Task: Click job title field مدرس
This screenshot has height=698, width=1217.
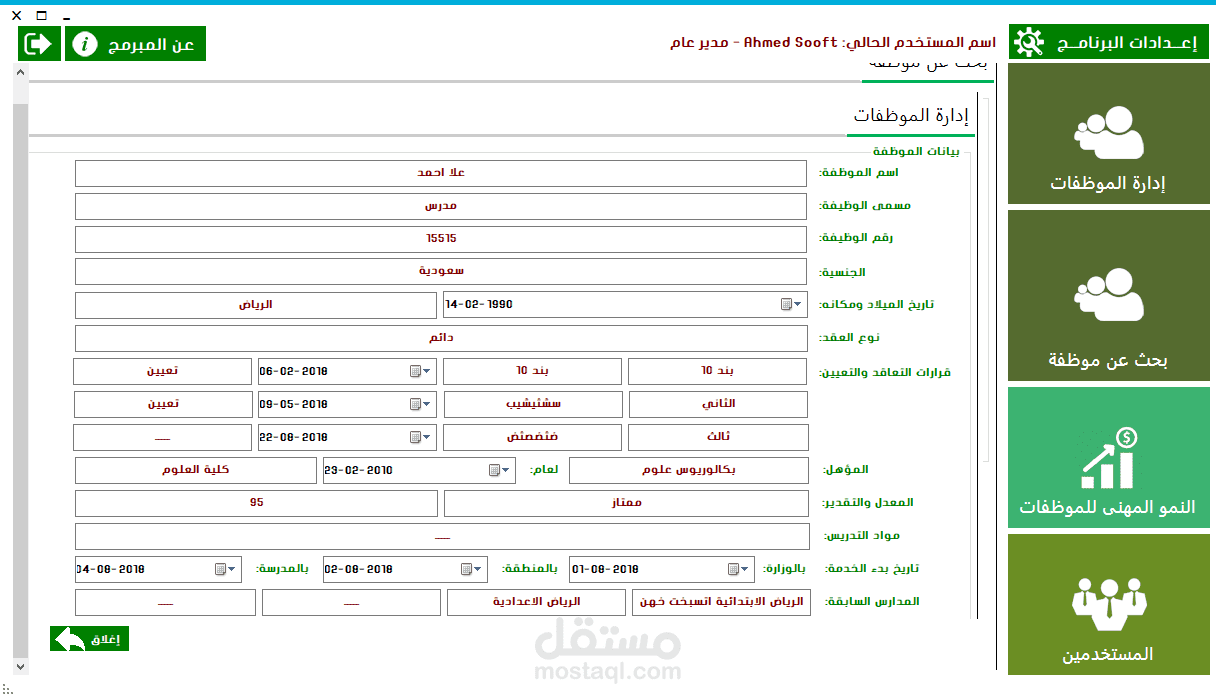Action: pyautogui.click(x=441, y=206)
